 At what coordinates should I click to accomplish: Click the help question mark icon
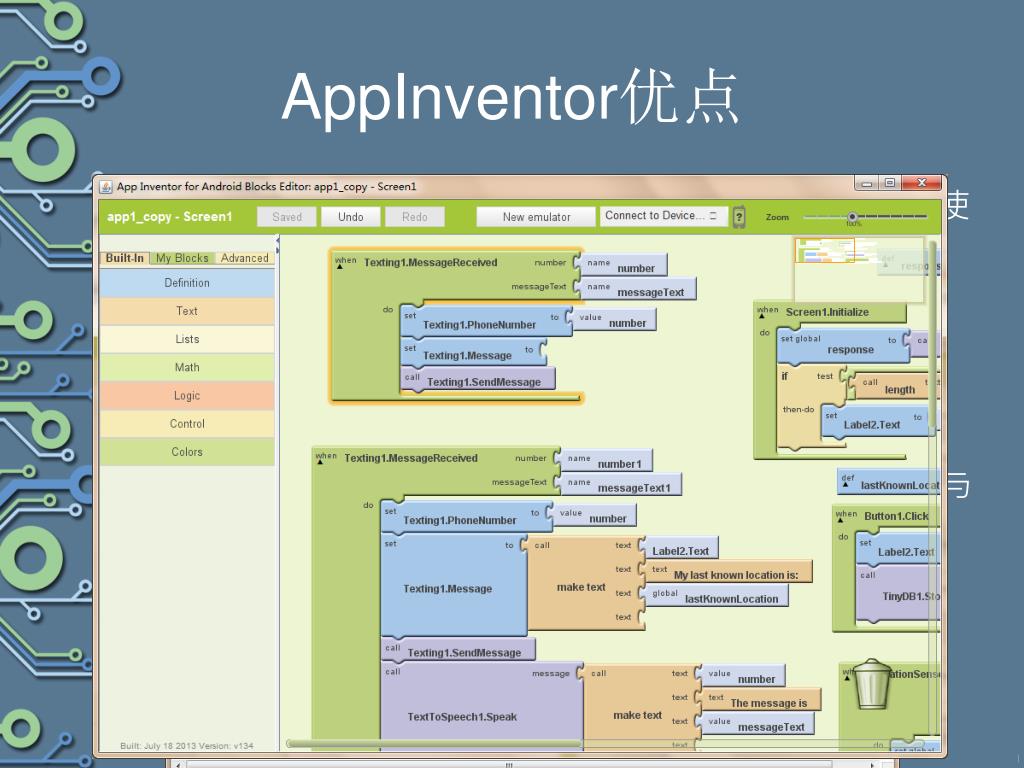click(739, 217)
